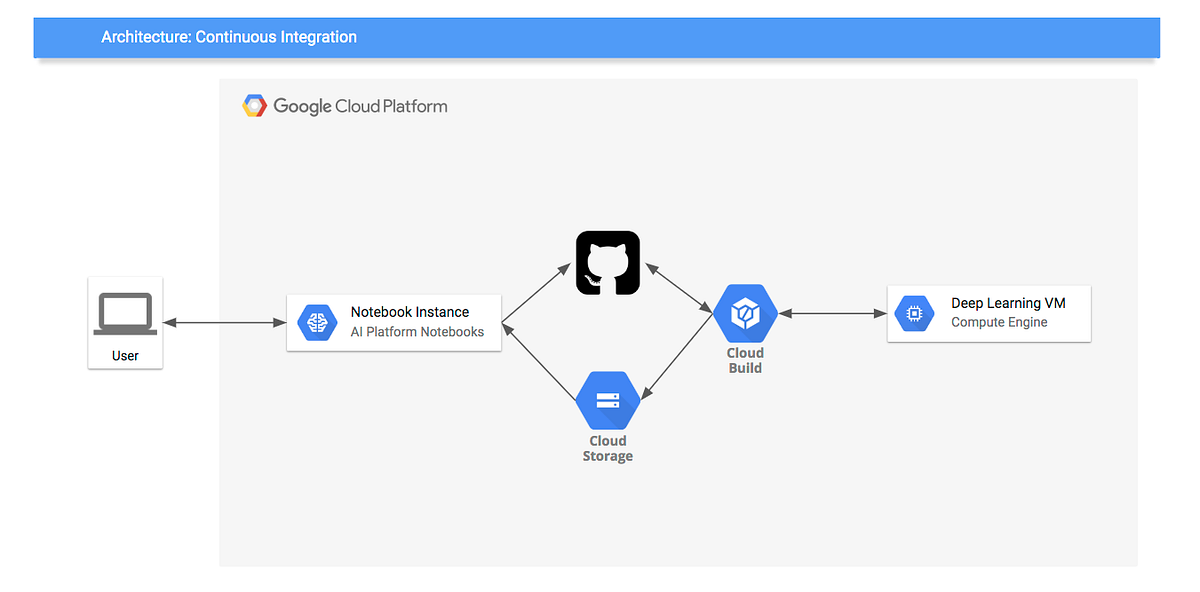Select the Cloud Storage hexagon icon
This screenshot has height=592, width=1200.
608,399
